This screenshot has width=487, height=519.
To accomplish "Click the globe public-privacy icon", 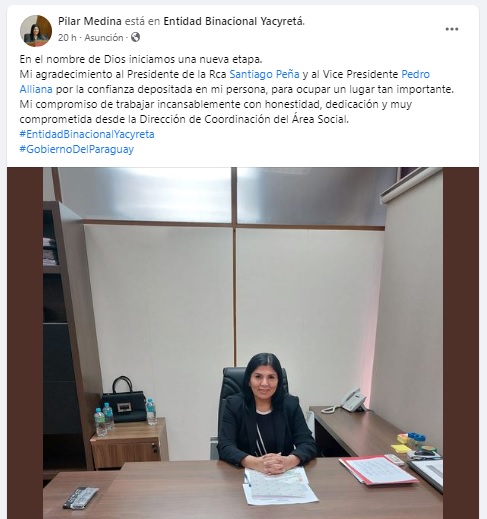I will 135,37.
